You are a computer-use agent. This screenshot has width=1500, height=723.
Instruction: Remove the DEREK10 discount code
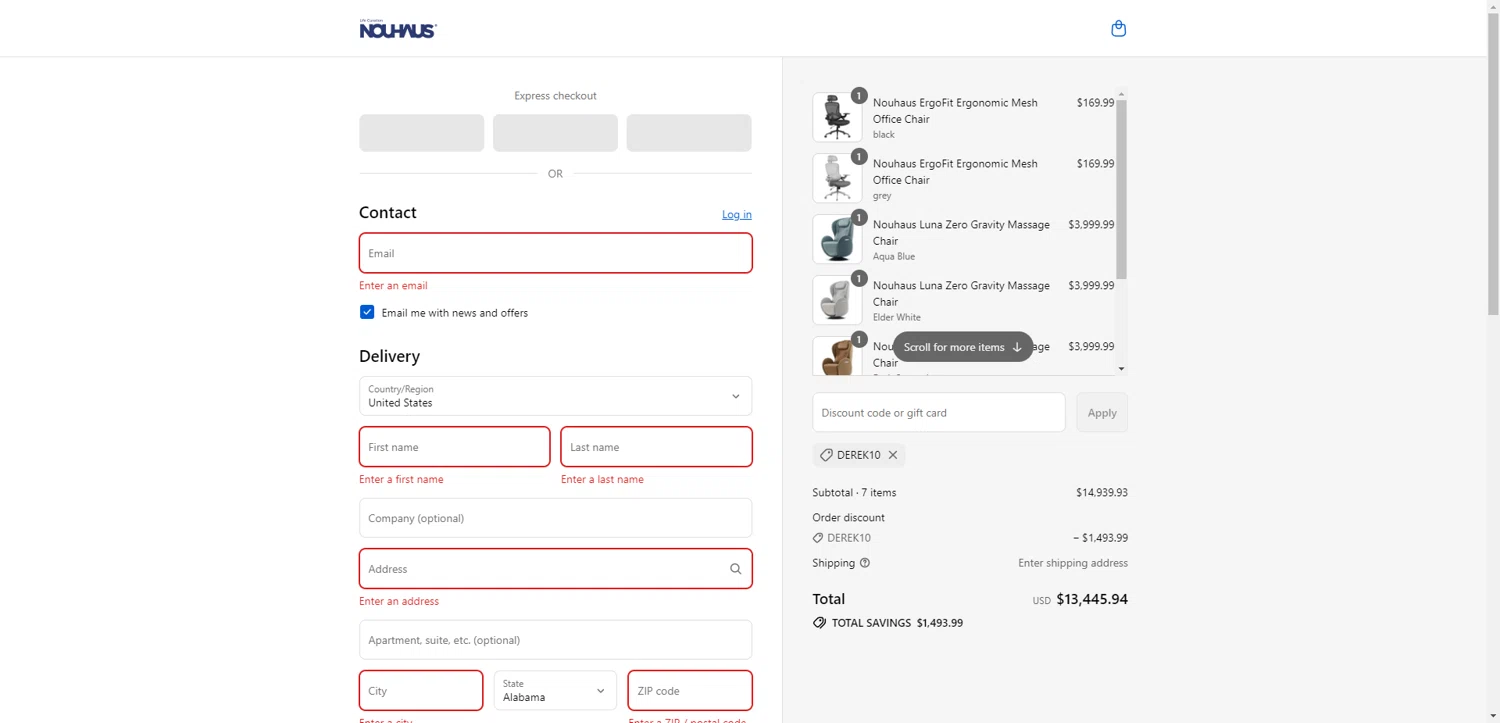point(893,455)
